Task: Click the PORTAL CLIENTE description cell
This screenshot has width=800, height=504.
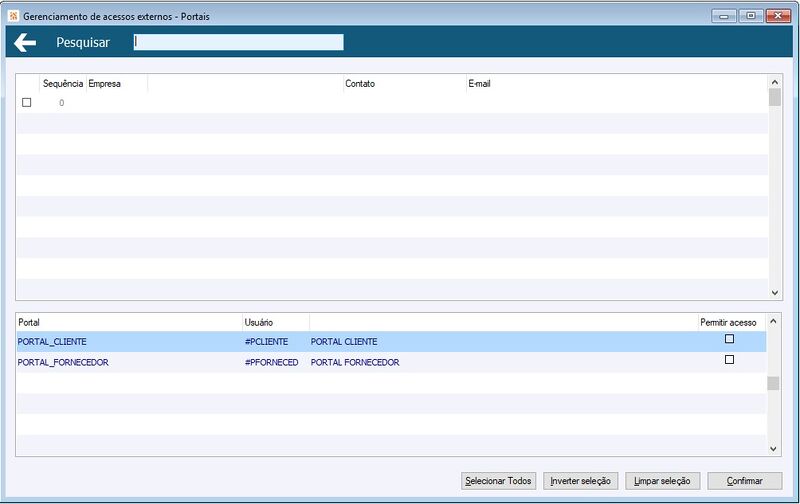Action: (x=344, y=342)
